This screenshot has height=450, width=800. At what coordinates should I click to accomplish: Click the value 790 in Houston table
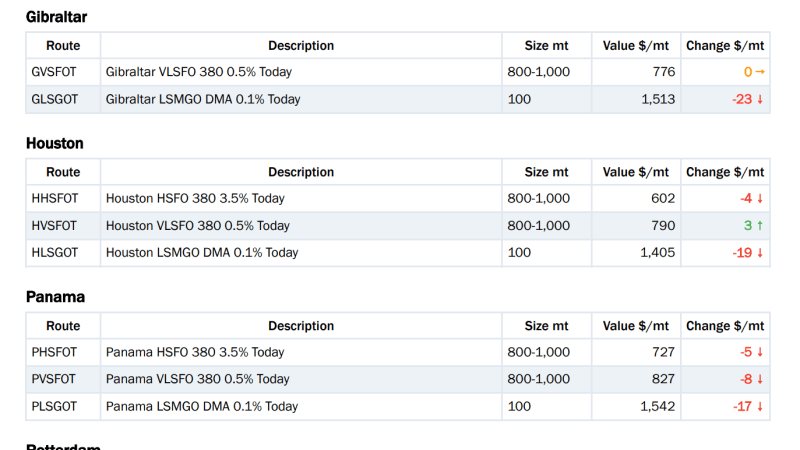pos(663,226)
